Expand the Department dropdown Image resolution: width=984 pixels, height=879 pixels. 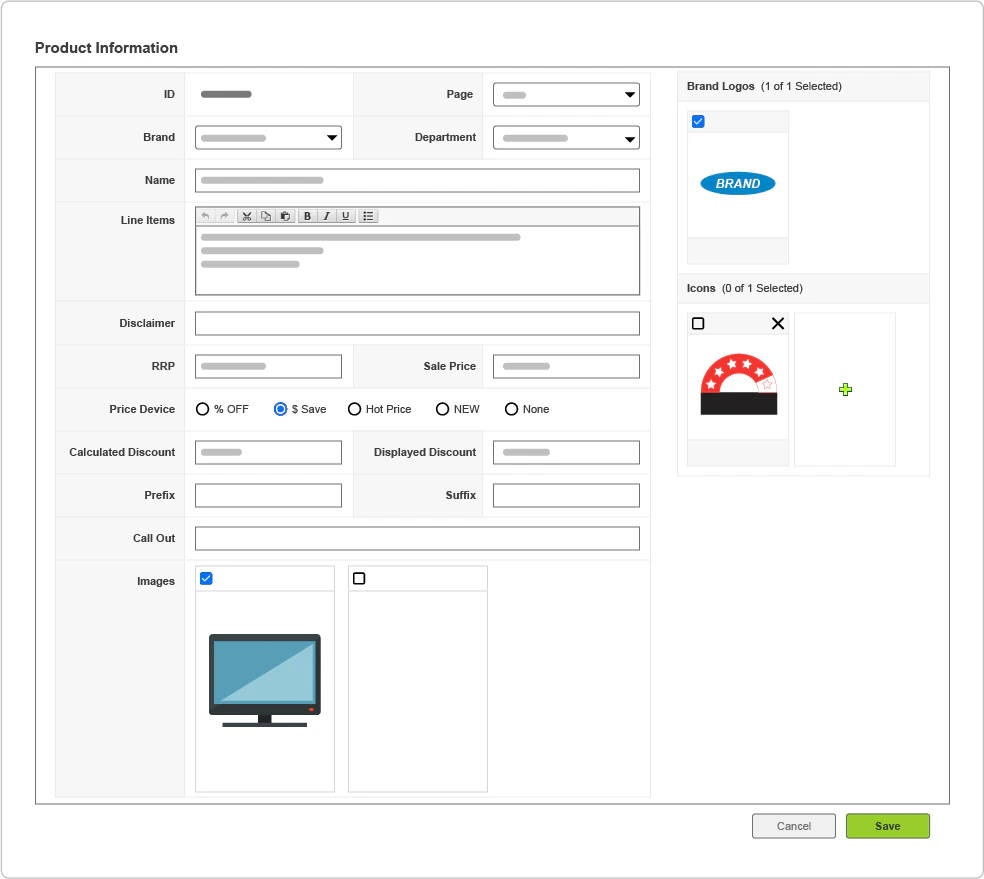tap(631, 137)
